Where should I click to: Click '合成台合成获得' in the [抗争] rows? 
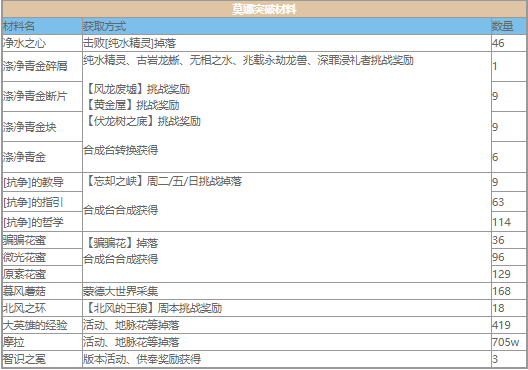pyautogui.click(x=121, y=210)
